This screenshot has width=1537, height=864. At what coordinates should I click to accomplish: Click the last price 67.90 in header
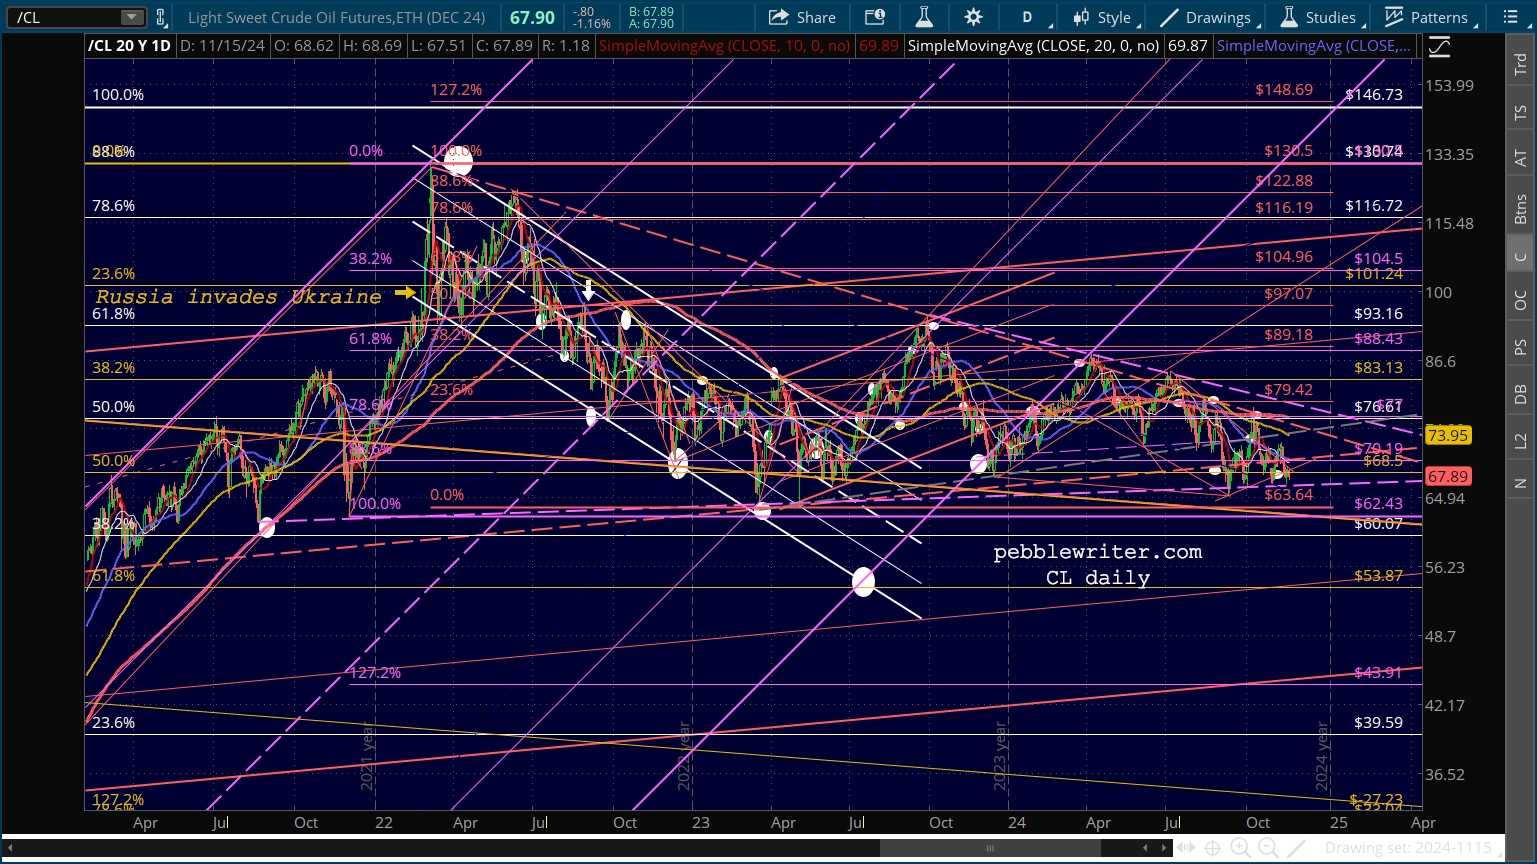(x=532, y=17)
